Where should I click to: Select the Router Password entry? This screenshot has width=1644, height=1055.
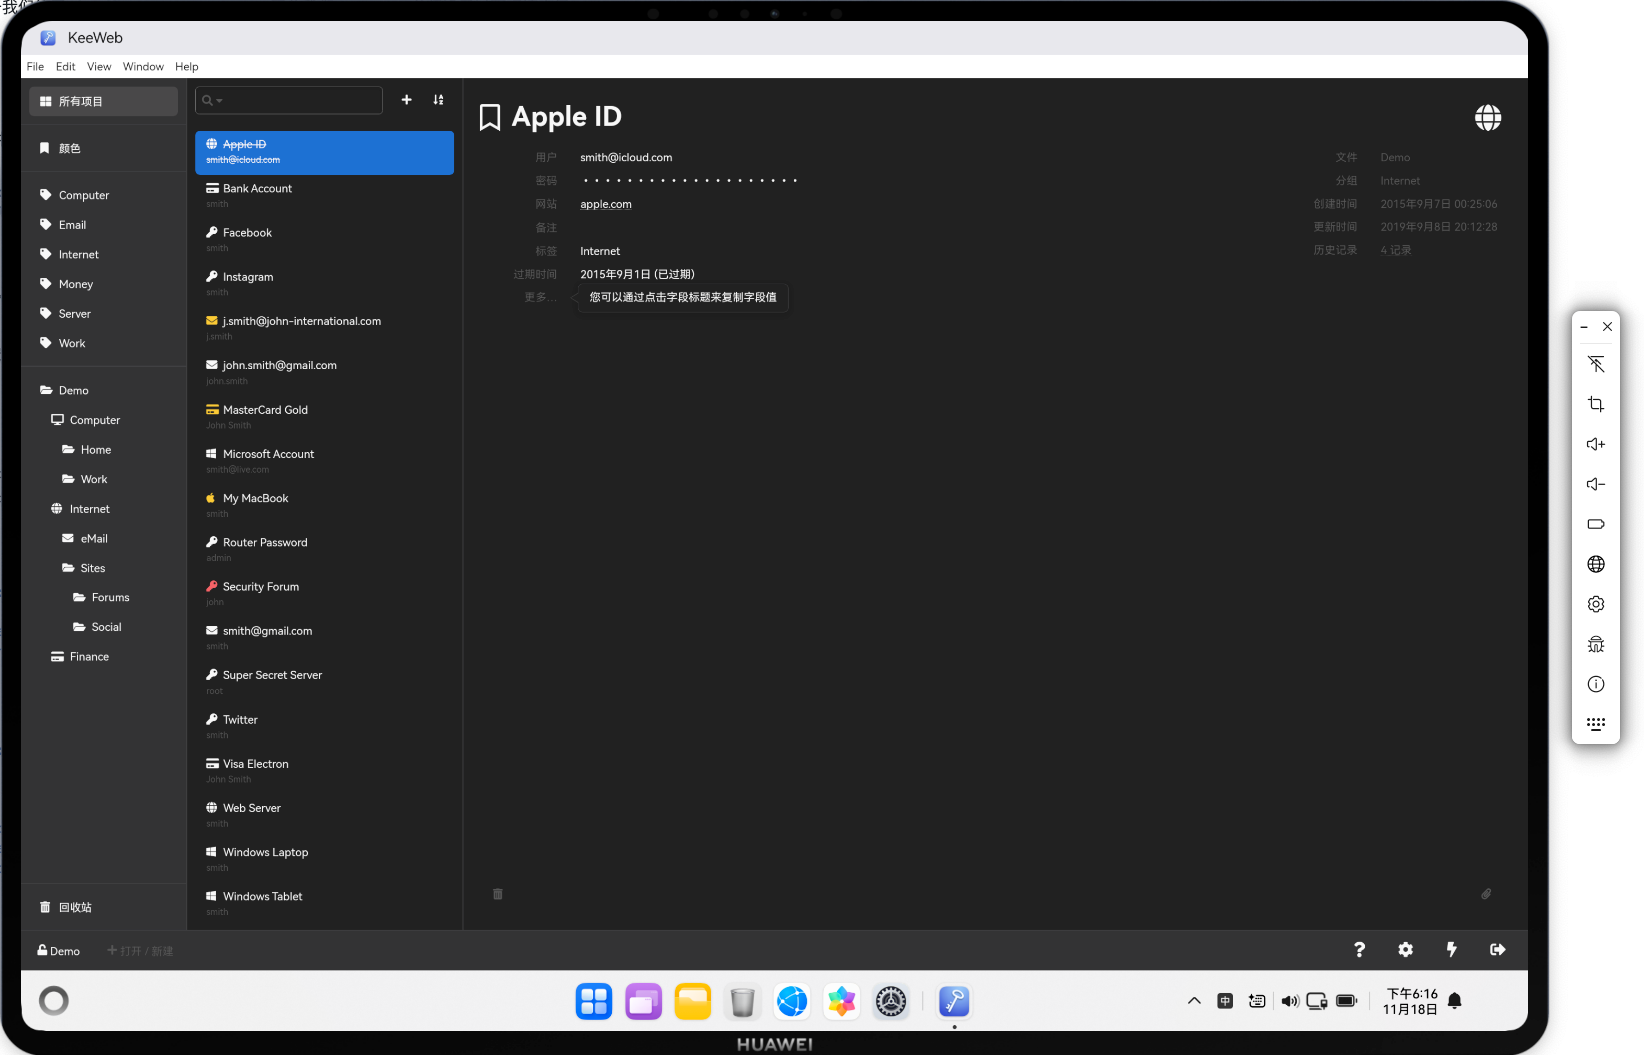click(324, 549)
